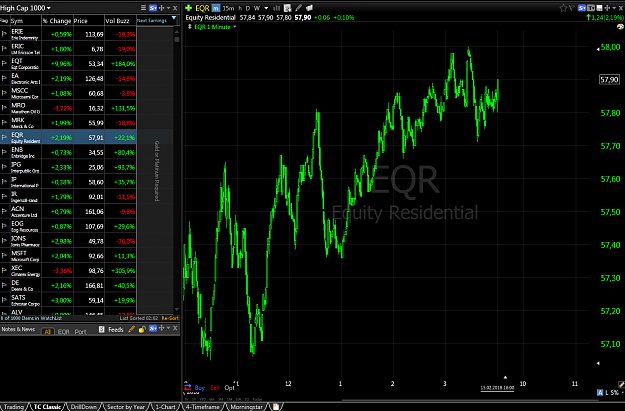Viewport: 625px width, 411px height.
Task: Toggle the flag for ERIC row
Action: pyautogui.click(x=4, y=49)
